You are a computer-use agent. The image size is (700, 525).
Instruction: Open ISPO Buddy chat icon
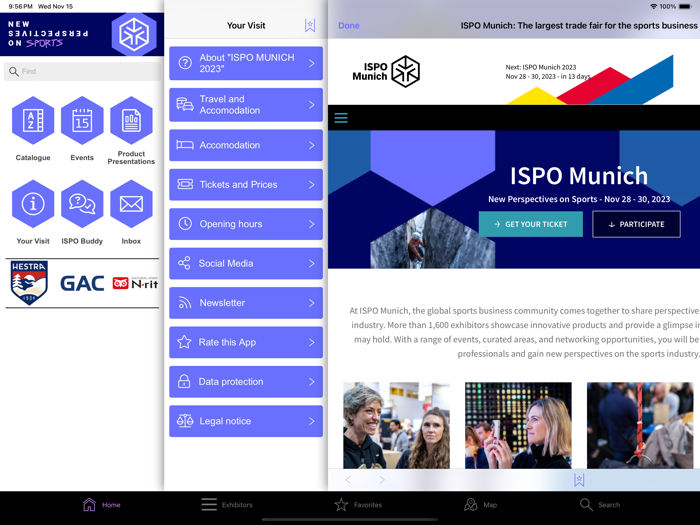point(82,204)
